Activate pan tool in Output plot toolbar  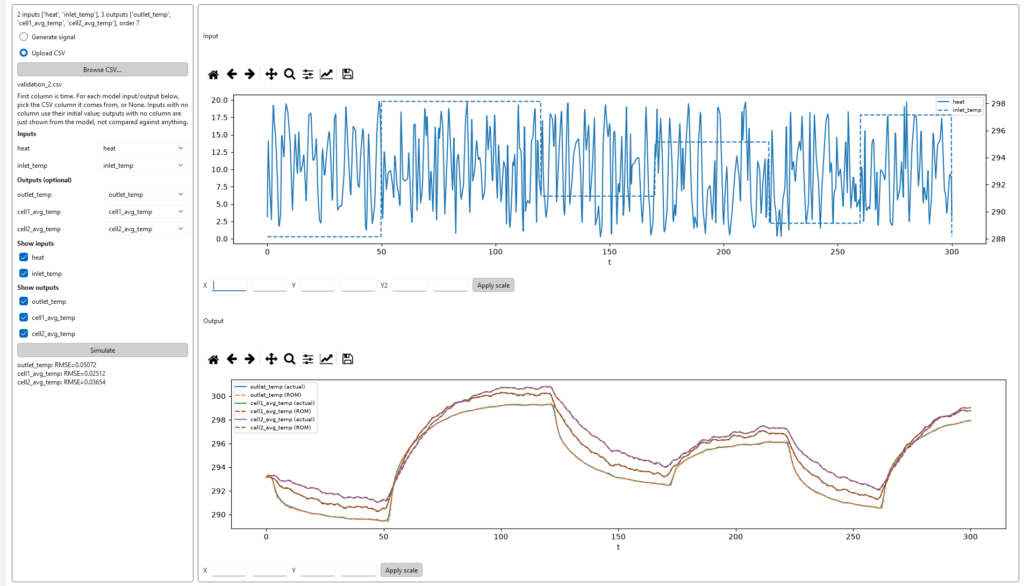coord(271,359)
